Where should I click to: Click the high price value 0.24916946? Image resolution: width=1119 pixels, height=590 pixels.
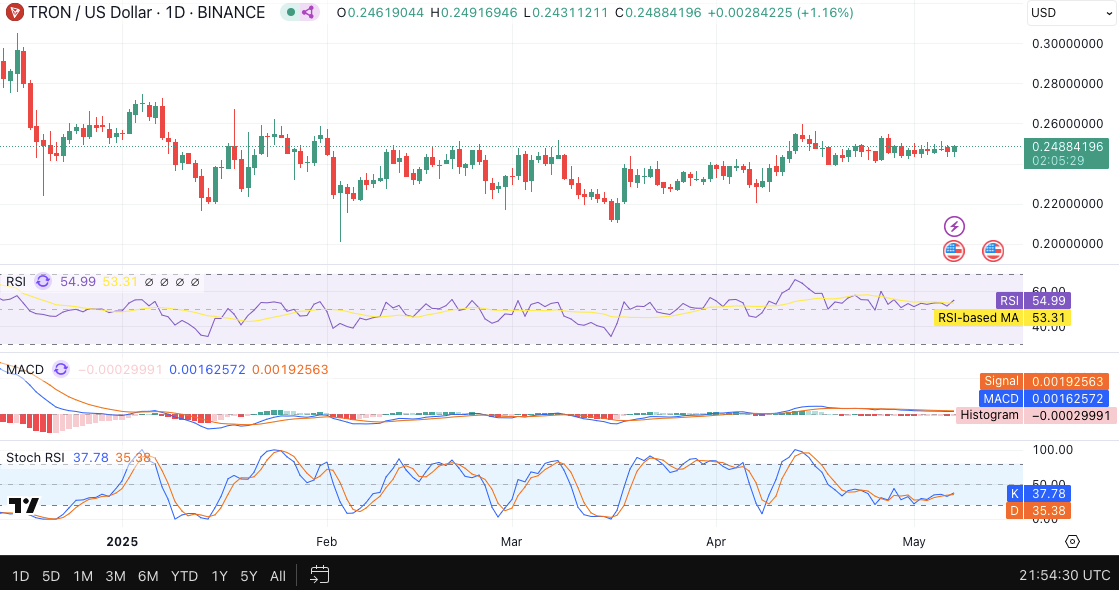pos(479,12)
